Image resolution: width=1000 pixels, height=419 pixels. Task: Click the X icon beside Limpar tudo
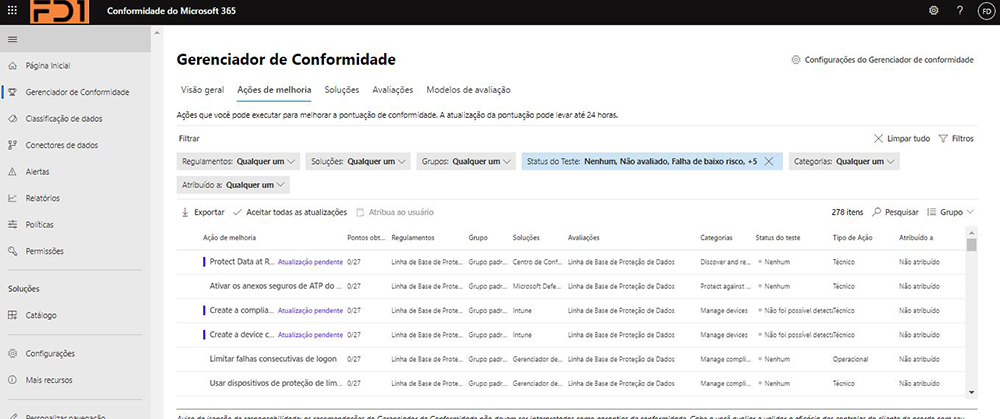tap(878, 138)
